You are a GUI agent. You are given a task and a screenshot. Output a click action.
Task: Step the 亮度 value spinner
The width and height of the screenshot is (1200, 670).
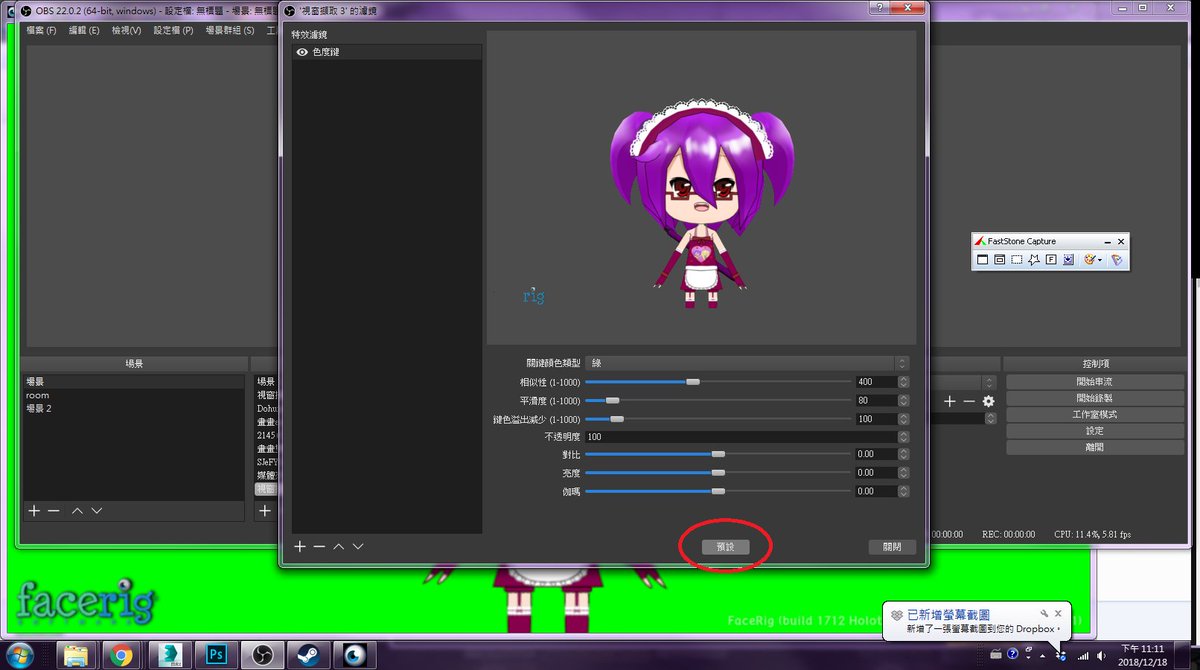pyautogui.click(x=904, y=473)
